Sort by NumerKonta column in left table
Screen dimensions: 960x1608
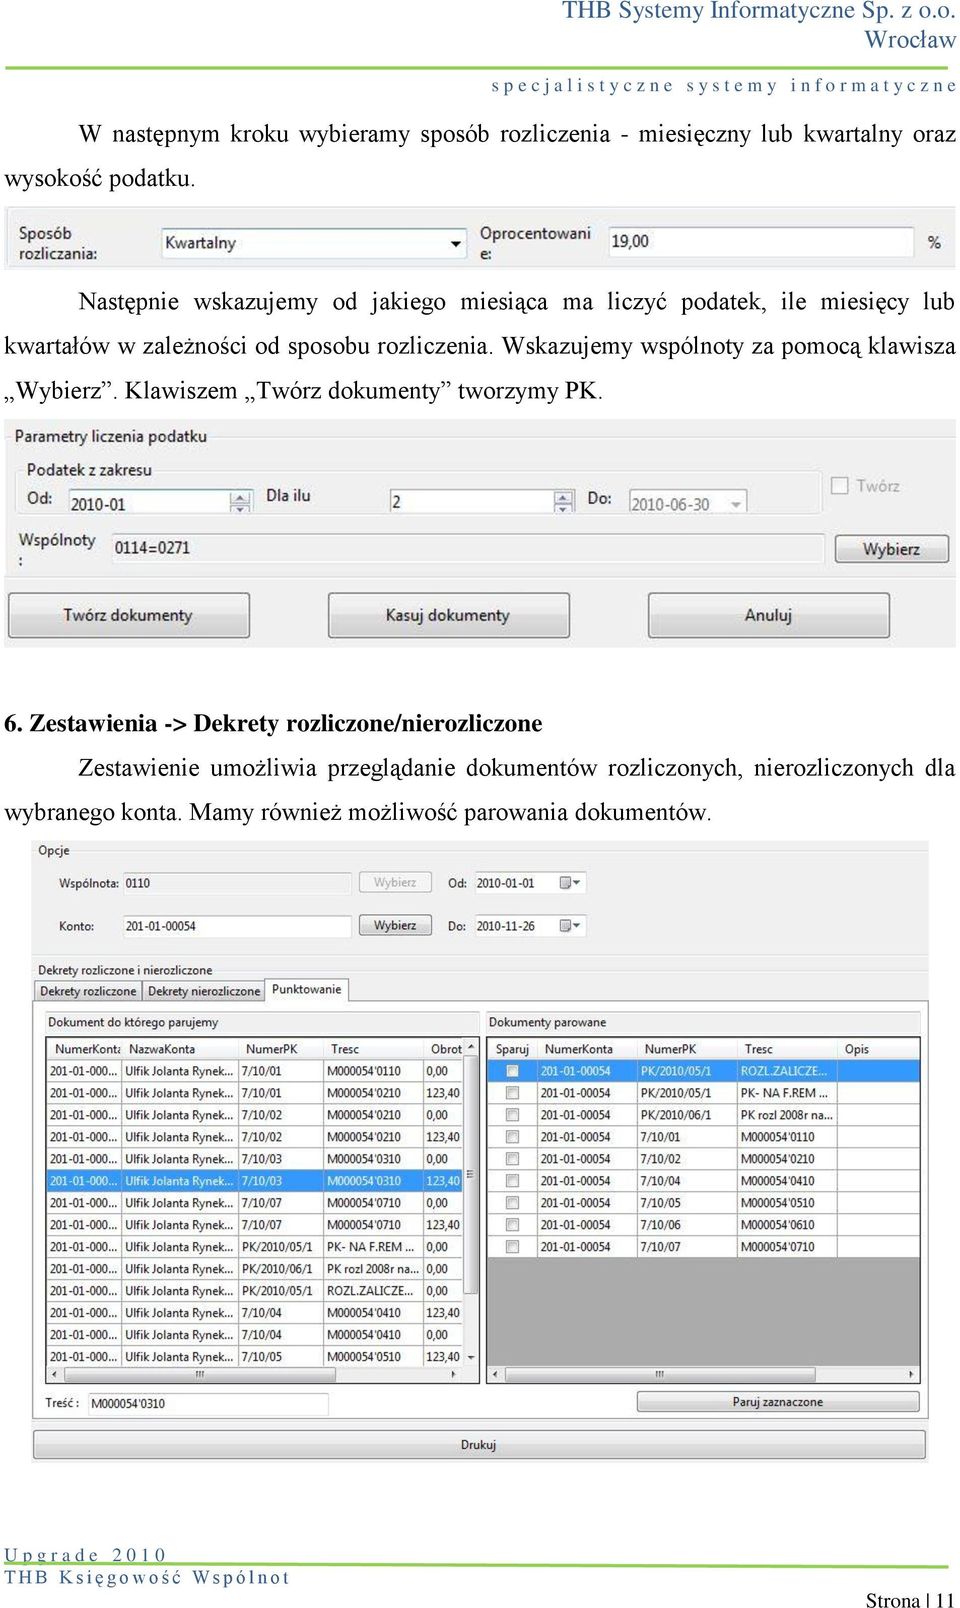[x=85, y=1049]
